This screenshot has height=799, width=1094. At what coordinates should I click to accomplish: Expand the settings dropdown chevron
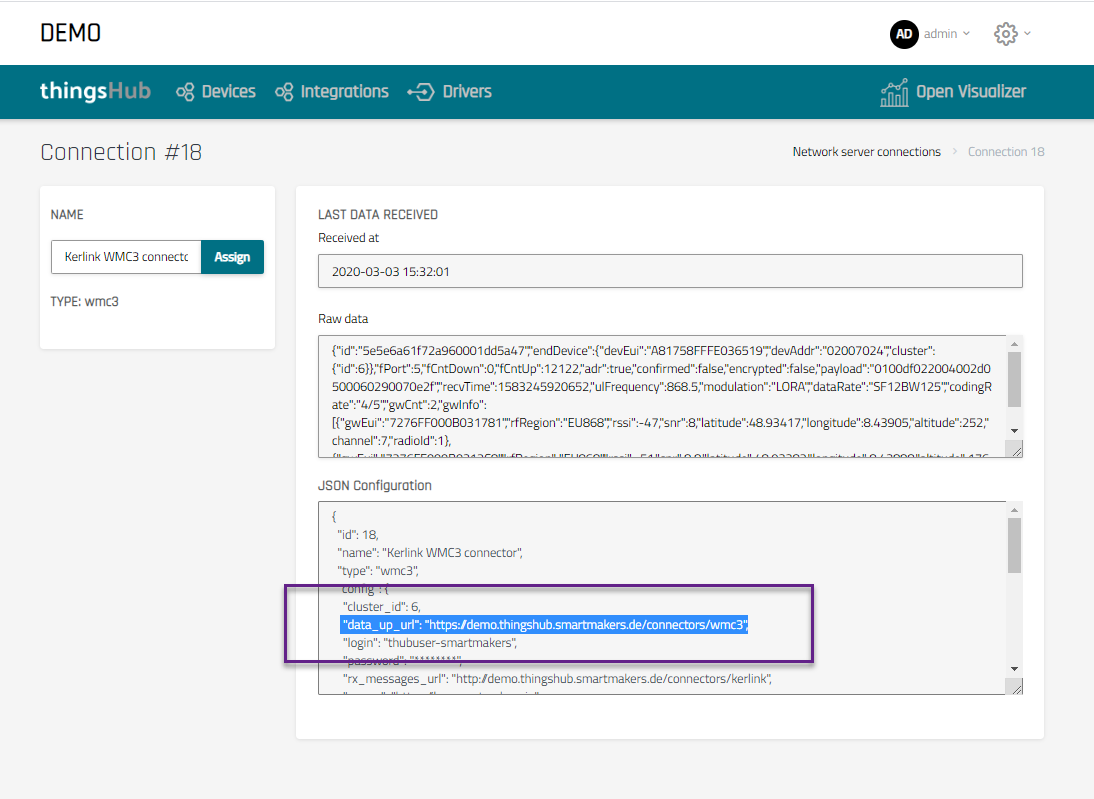pyautogui.click(x=1027, y=34)
